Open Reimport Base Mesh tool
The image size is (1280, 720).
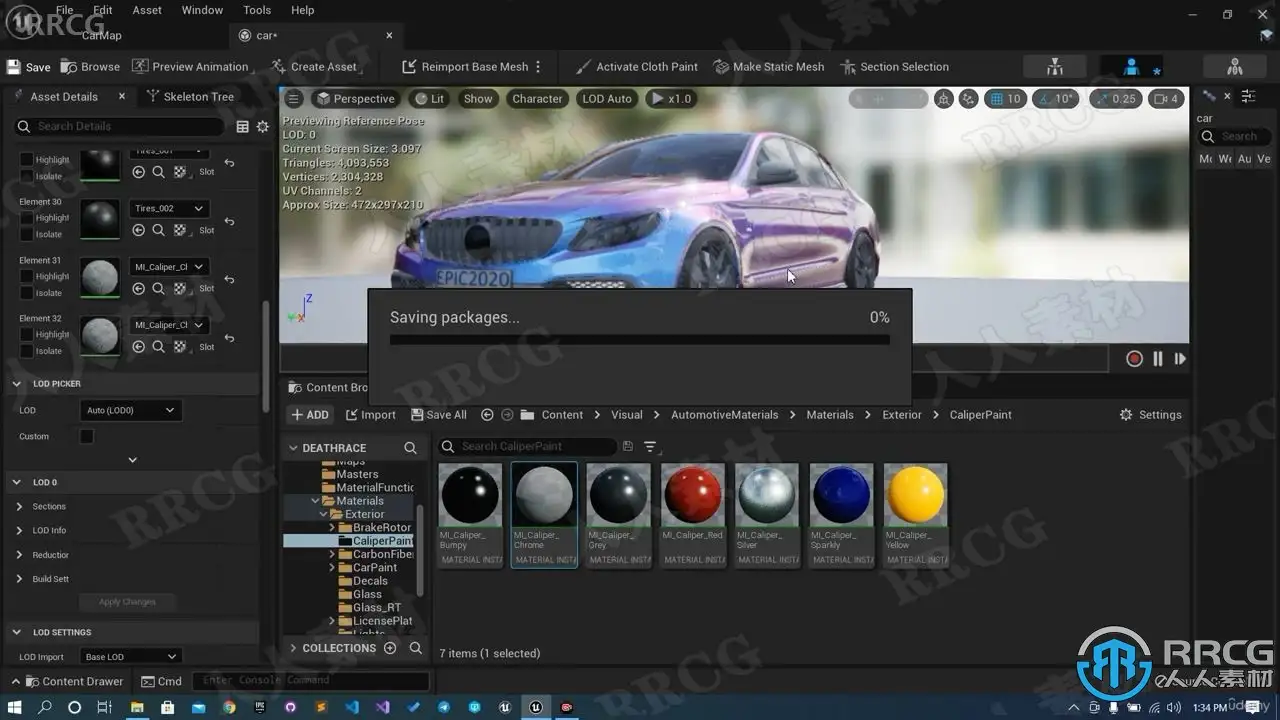coord(464,67)
